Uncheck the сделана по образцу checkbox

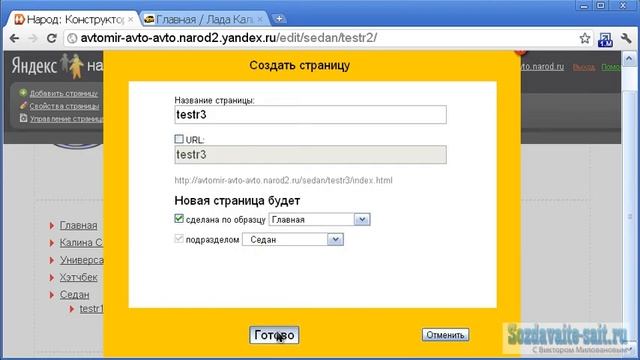[x=179, y=218]
